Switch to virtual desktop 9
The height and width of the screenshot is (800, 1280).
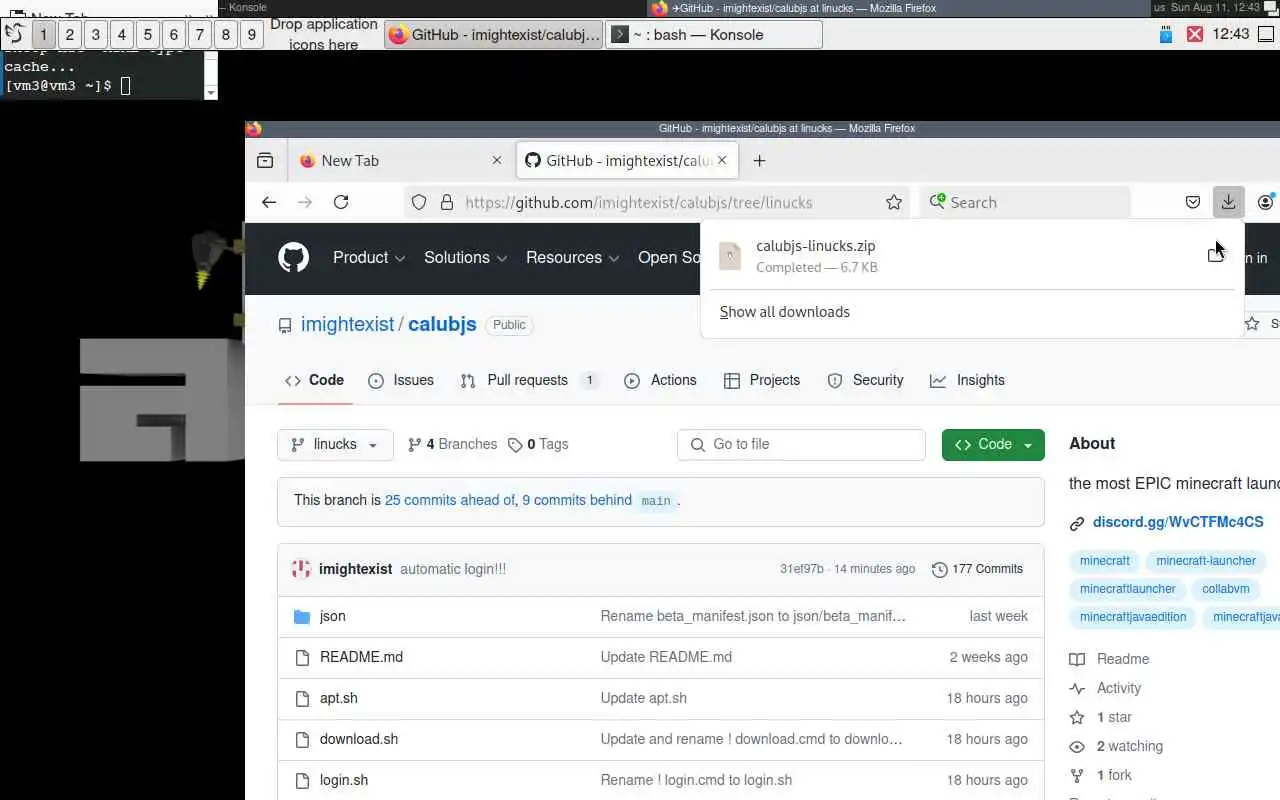pos(251,34)
